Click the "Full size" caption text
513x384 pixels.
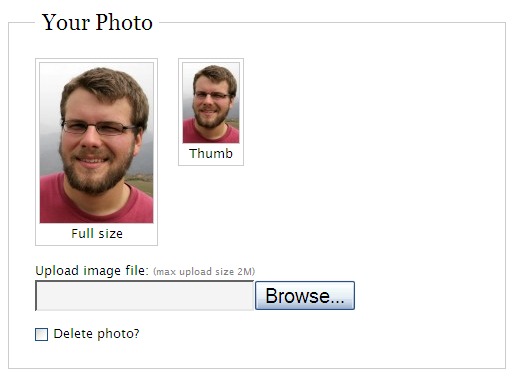[97, 234]
